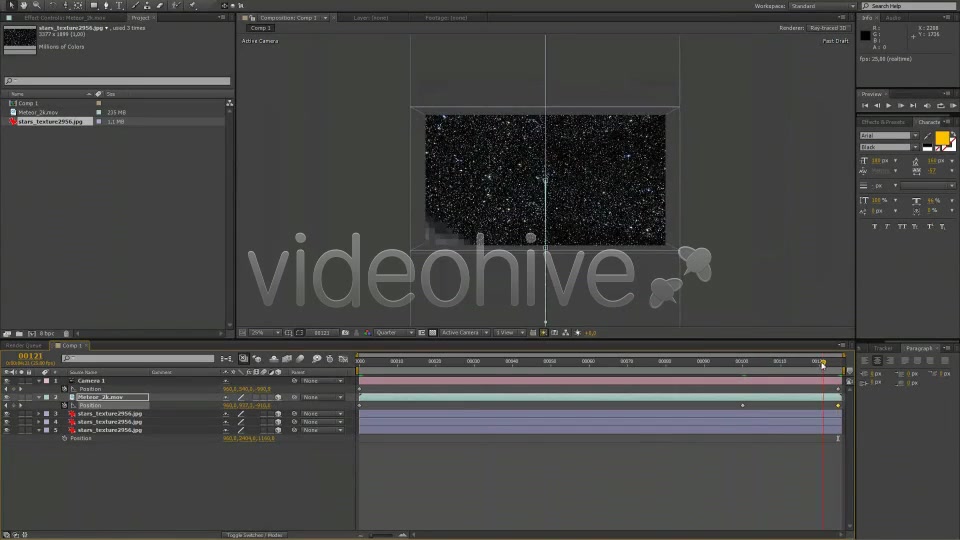This screenshot has height=540, width=960.
Task: Open the Graph Editor from timeline
Action: 343,359
